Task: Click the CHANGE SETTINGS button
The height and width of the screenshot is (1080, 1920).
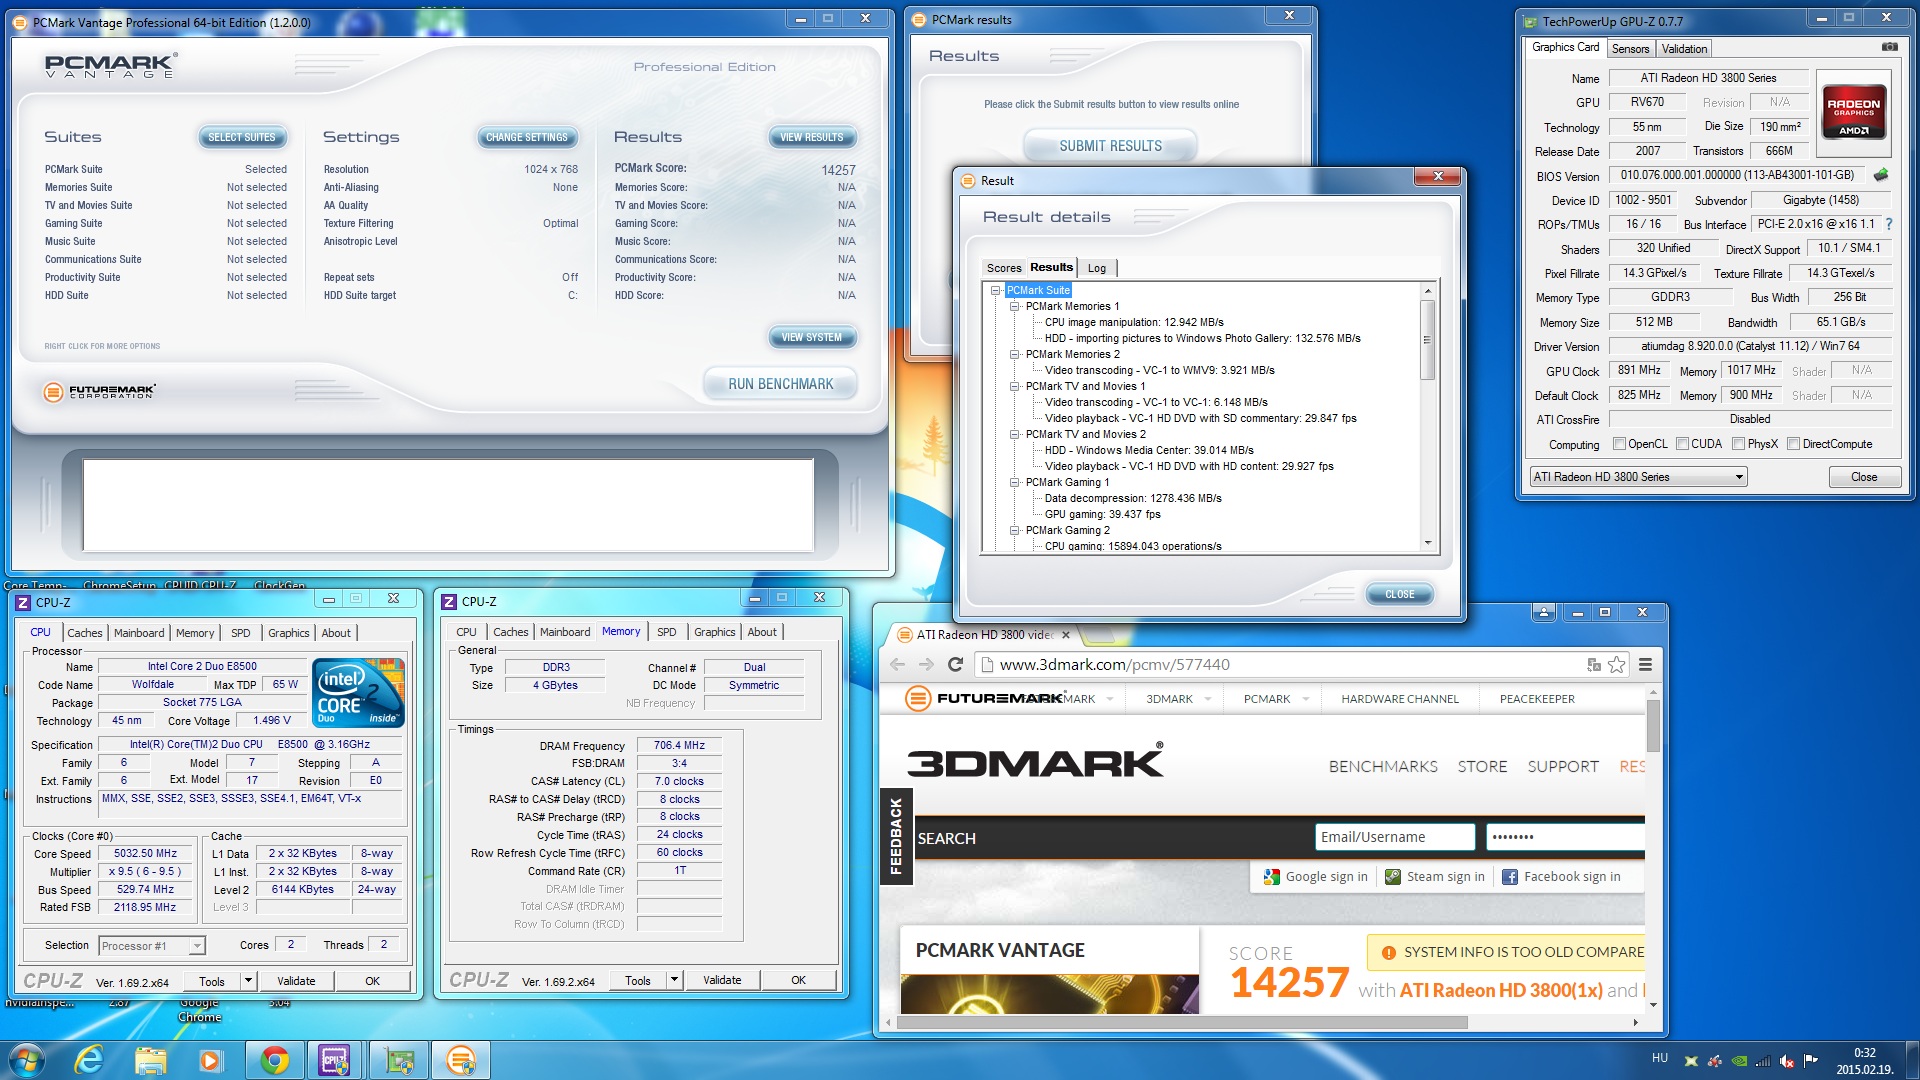Action: point(527,137)
